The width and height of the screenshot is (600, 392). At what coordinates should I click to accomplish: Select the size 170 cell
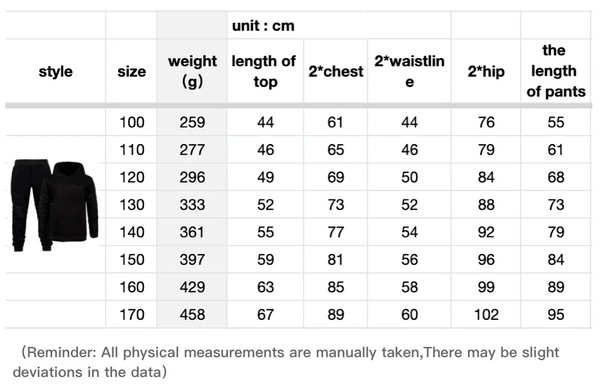[131, 314]
